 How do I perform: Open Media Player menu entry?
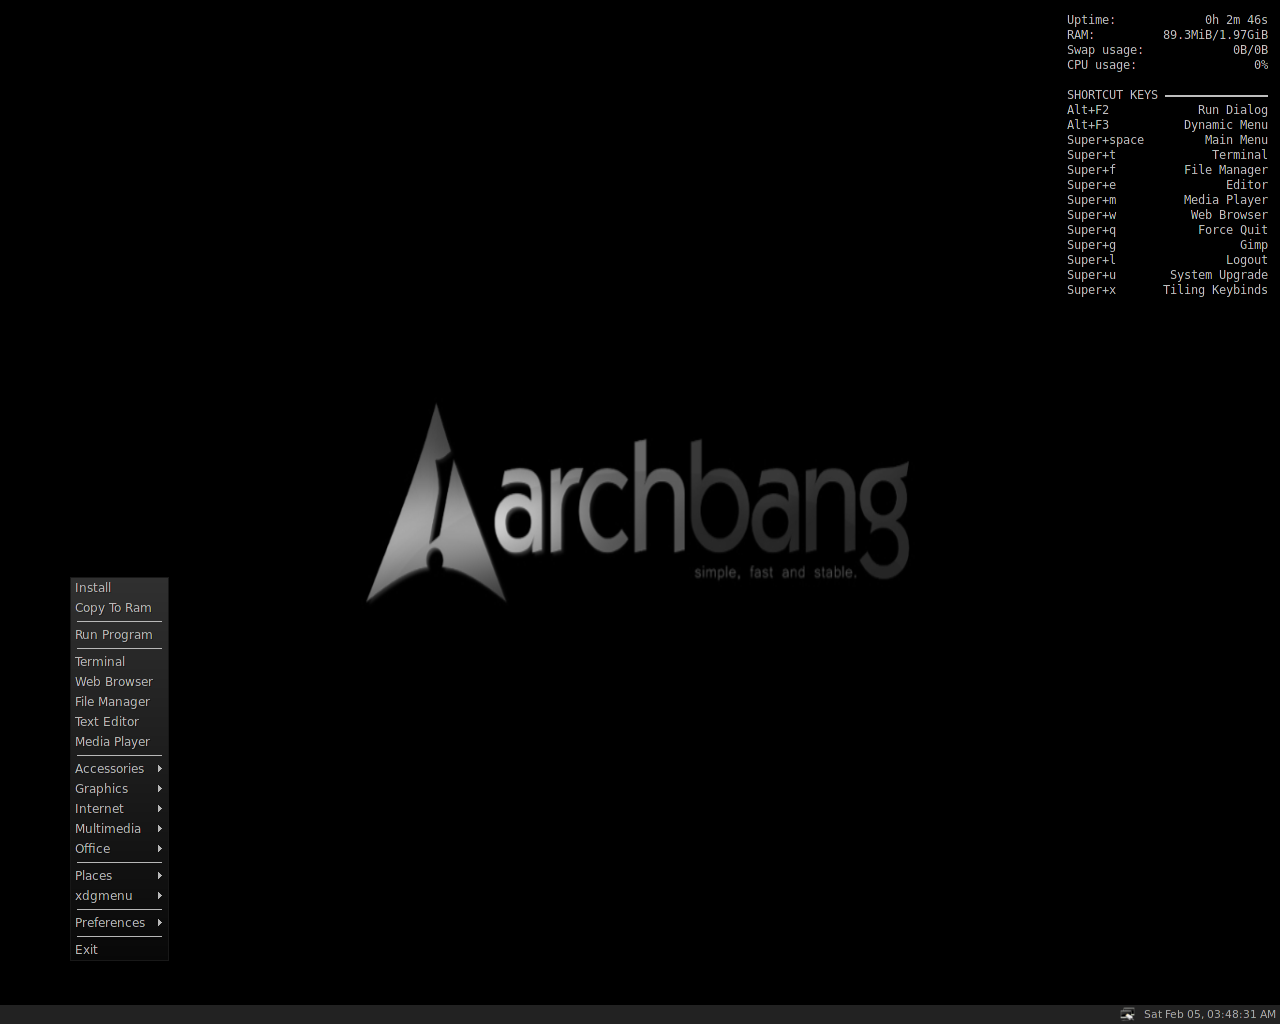tap(119, 742)
